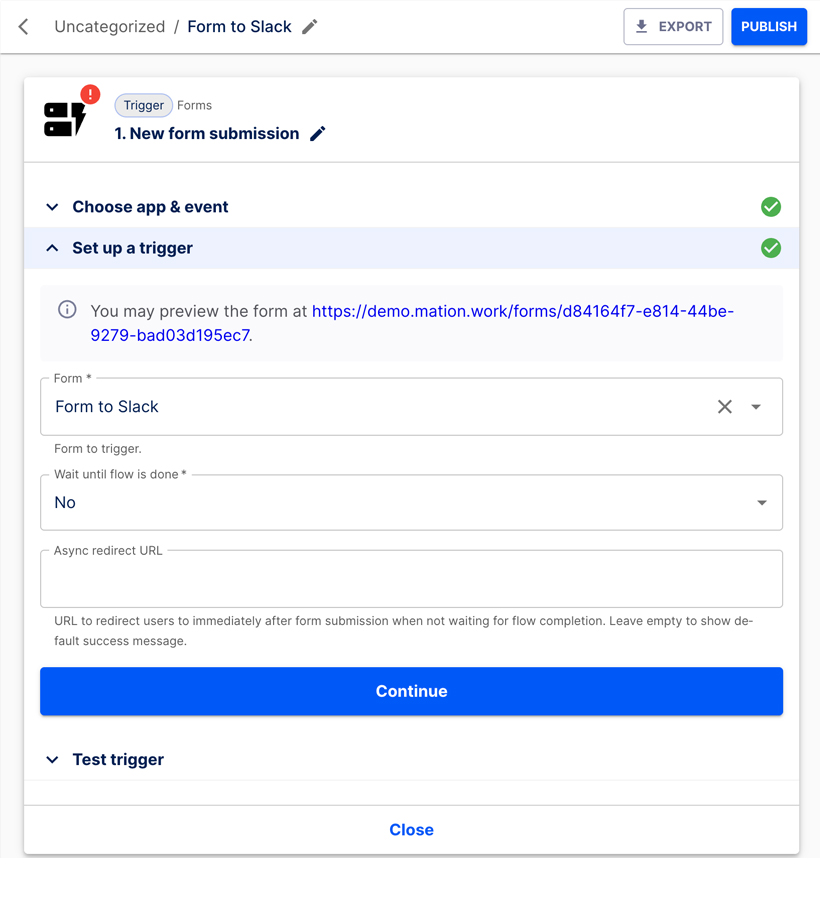Screen dimensions: 820x910
Task: Select the Form to Slack form value
Action: pos(106,407)
